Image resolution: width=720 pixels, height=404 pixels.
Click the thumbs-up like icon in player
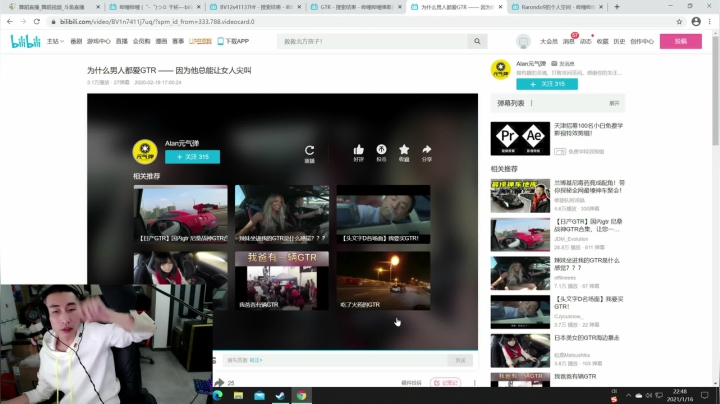tap(359, 150)
